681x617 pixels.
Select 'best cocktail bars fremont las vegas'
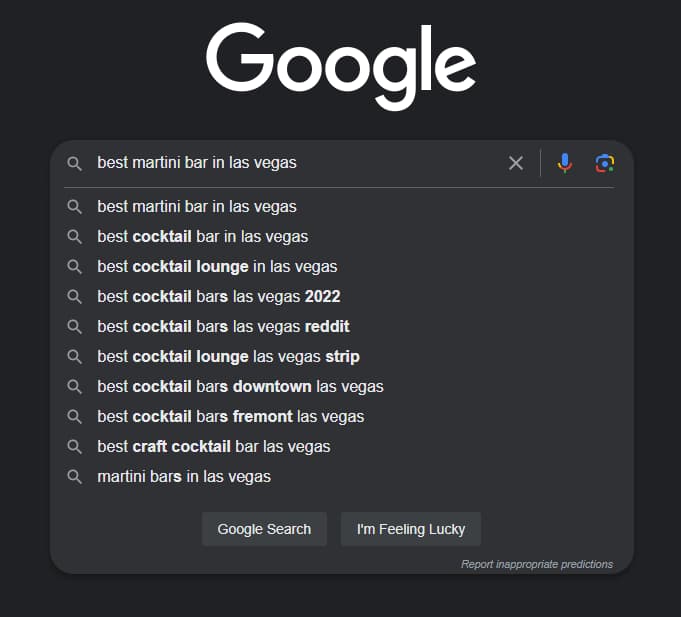[x=230, y=417]
